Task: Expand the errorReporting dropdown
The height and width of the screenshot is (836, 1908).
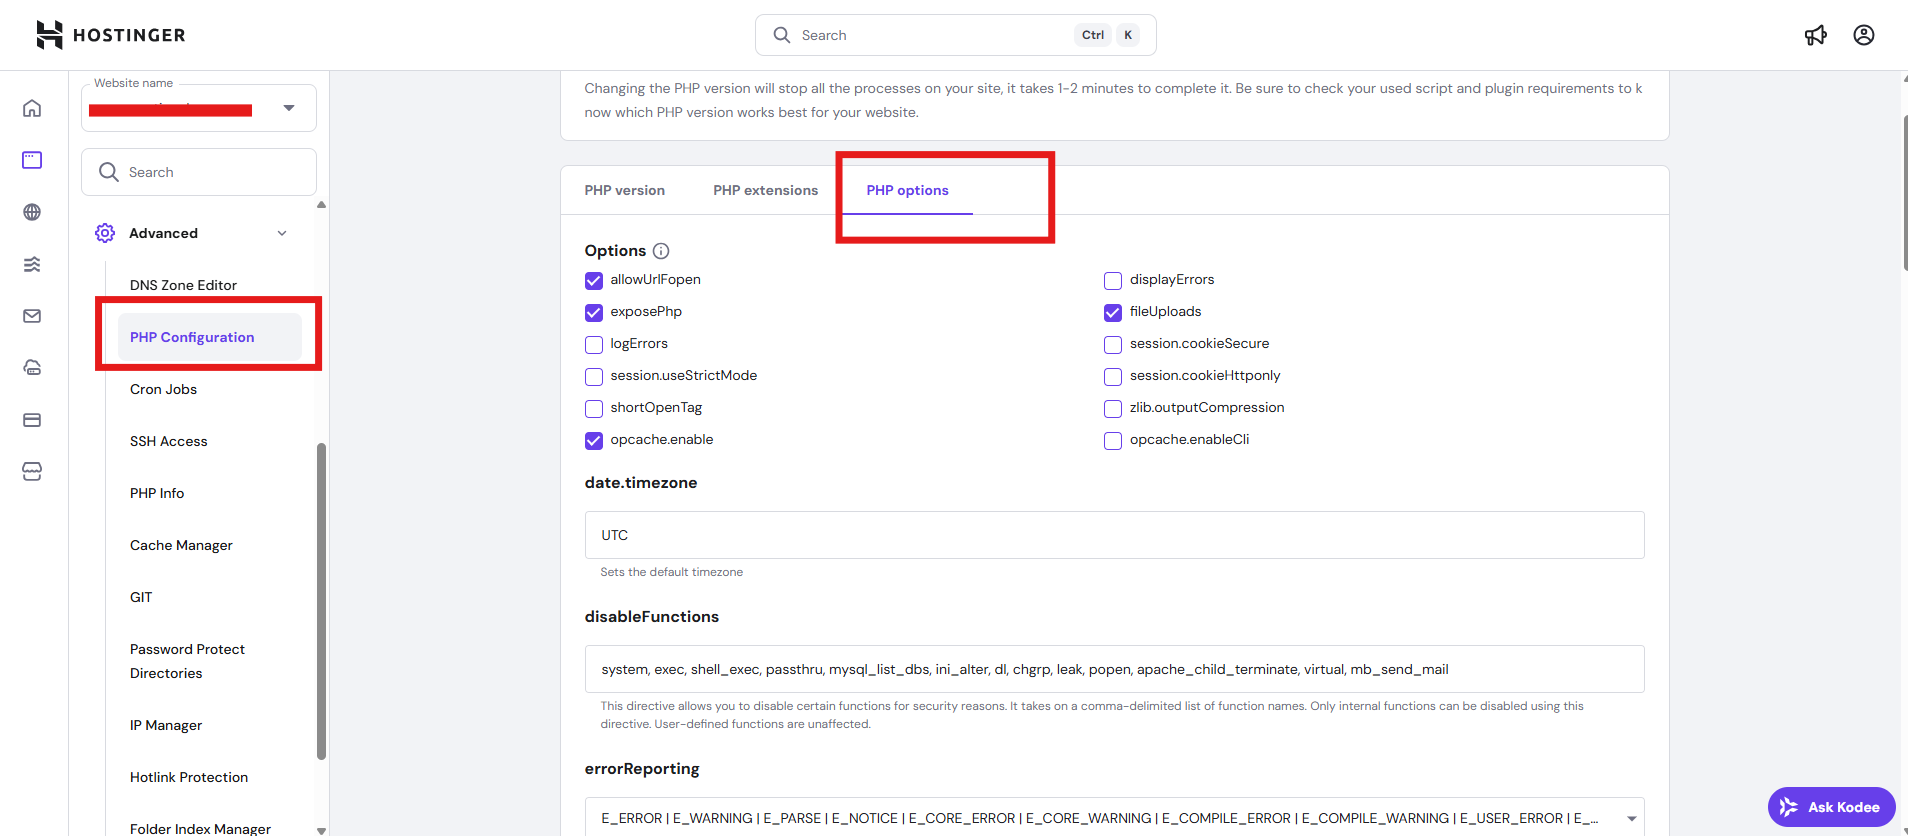Action: [x=1631, y=818]
